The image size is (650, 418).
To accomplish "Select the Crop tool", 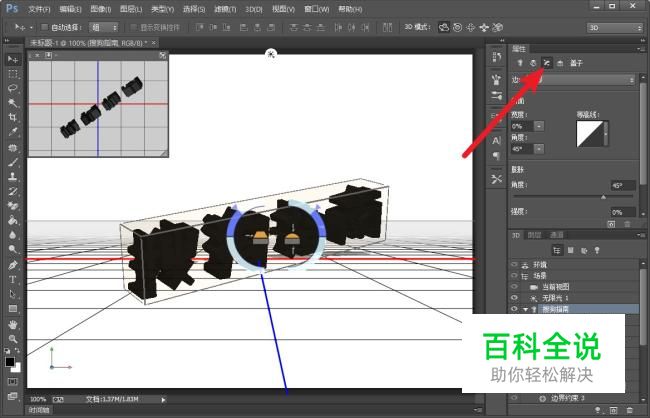I will [x=13, y=117].
